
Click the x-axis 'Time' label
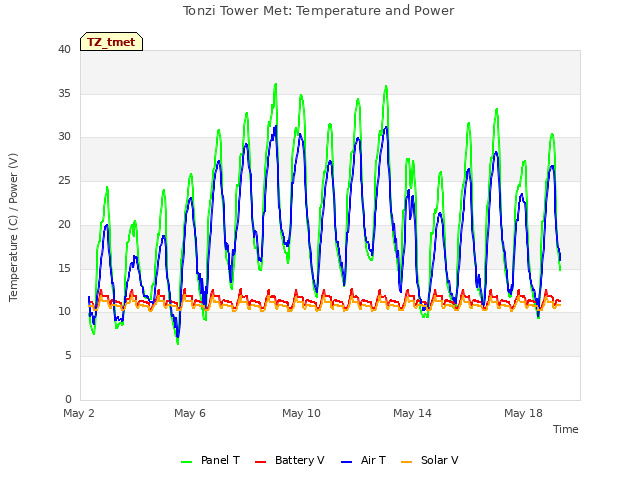[566, 429]
